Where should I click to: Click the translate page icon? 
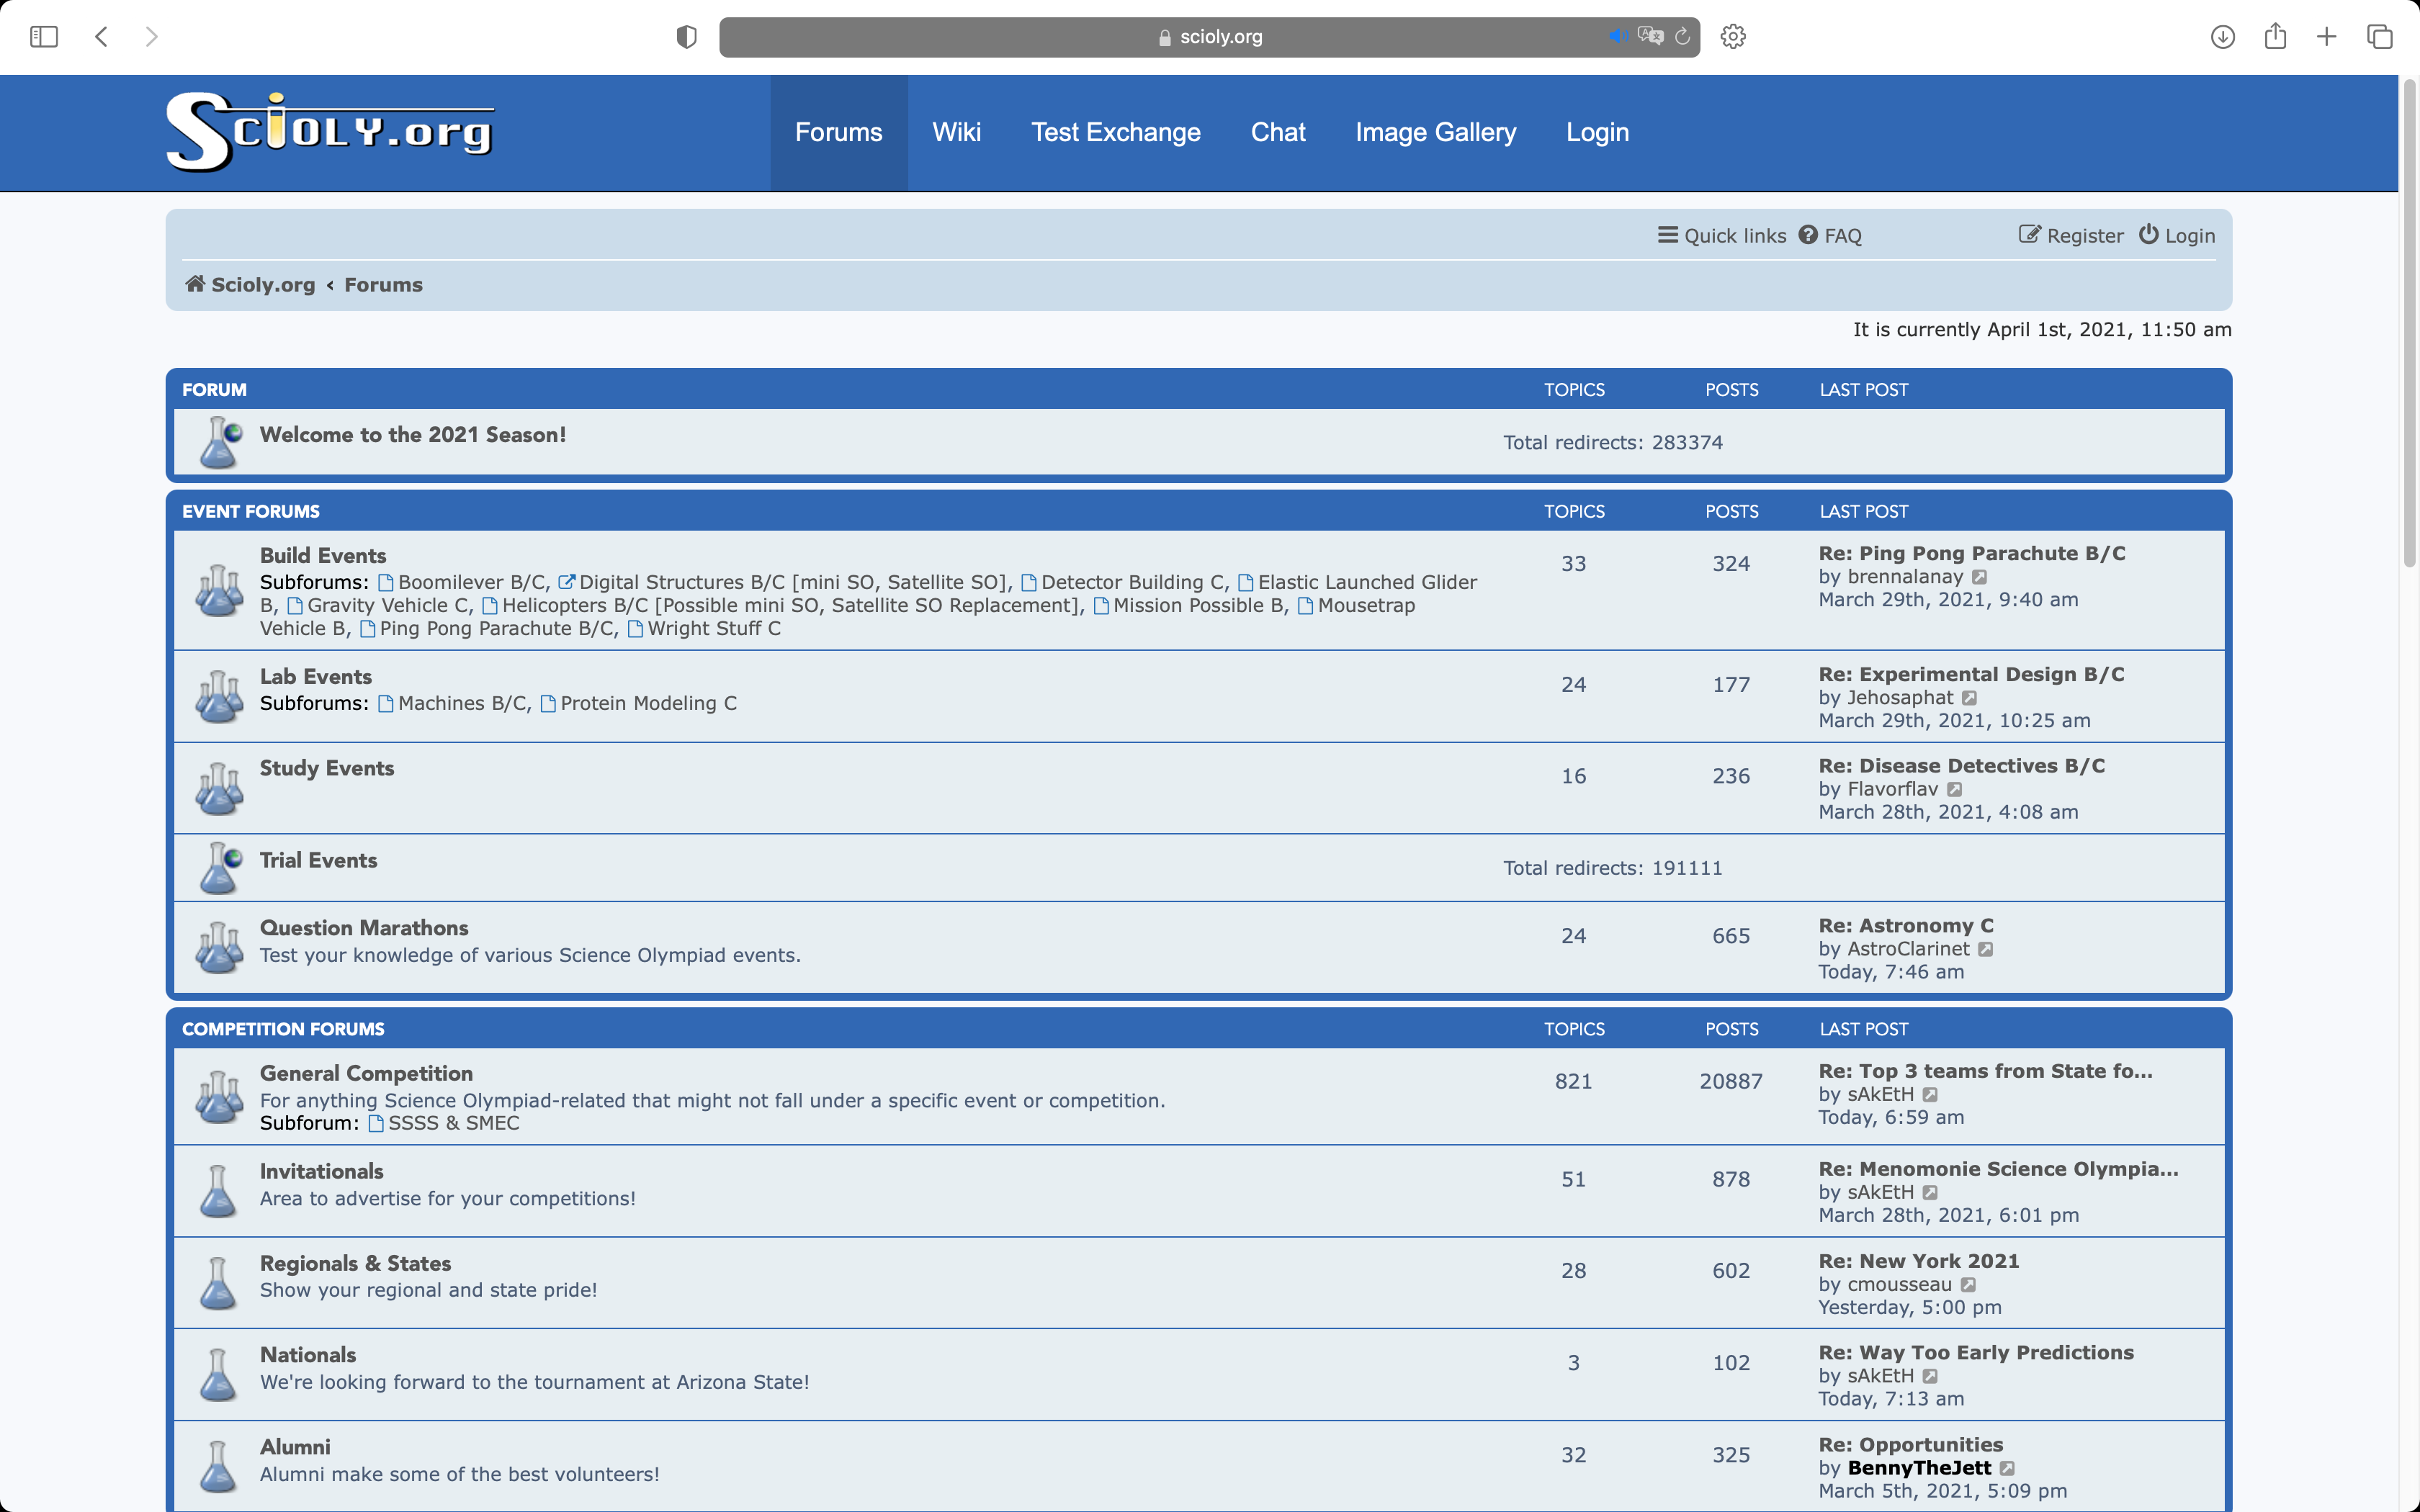point(1650,37)
